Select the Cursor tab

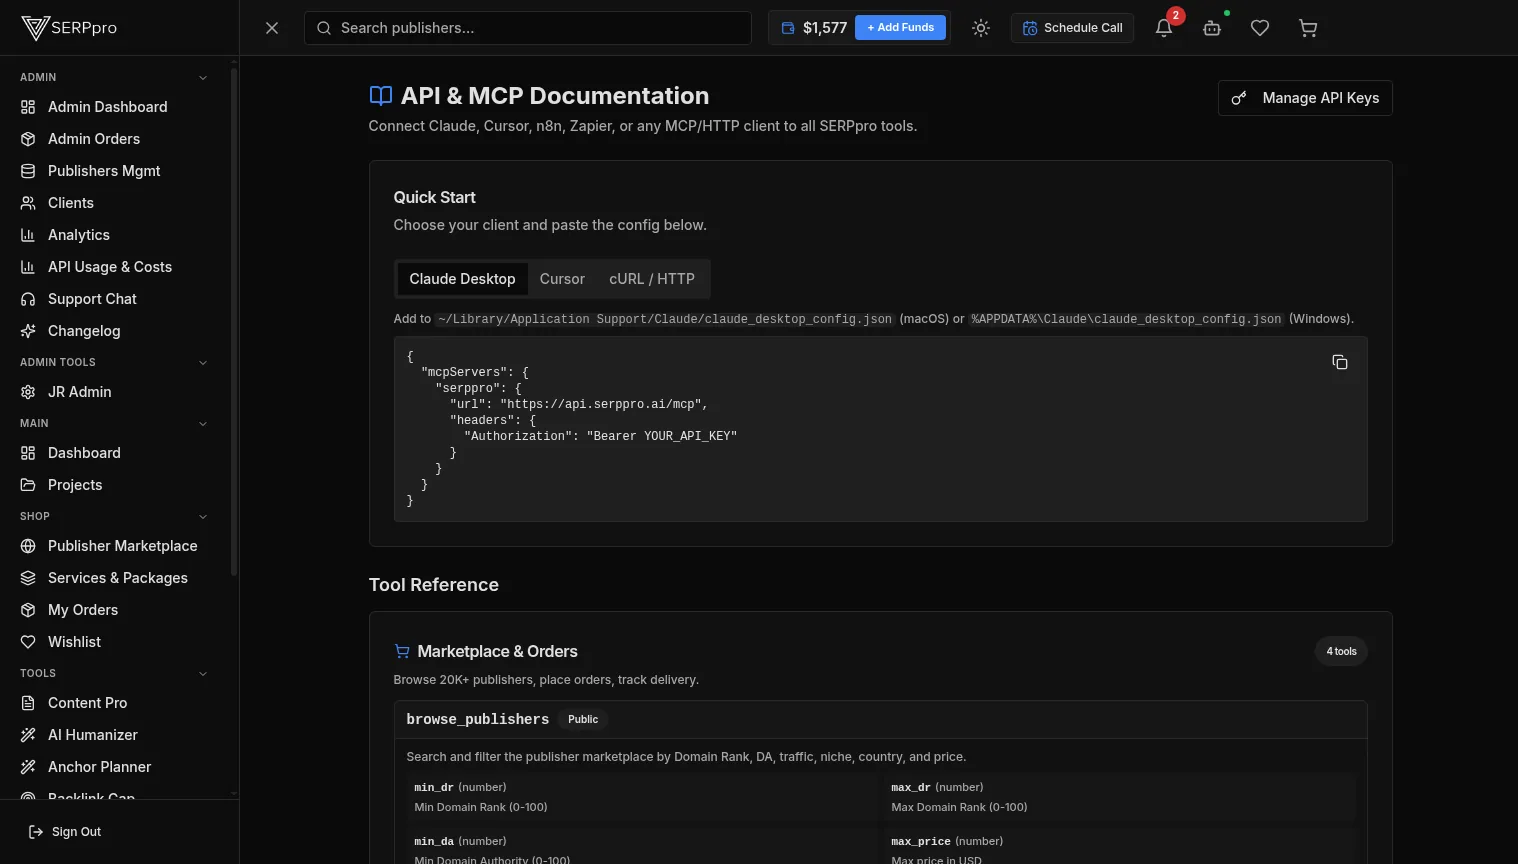(562, 279)
